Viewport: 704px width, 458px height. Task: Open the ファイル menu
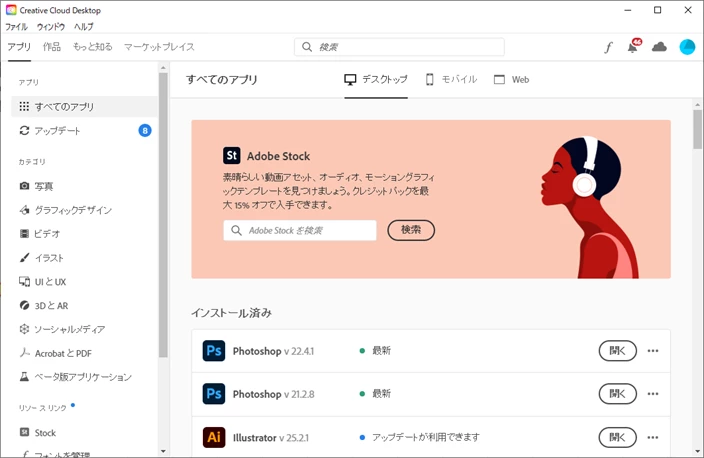[16, 27]
